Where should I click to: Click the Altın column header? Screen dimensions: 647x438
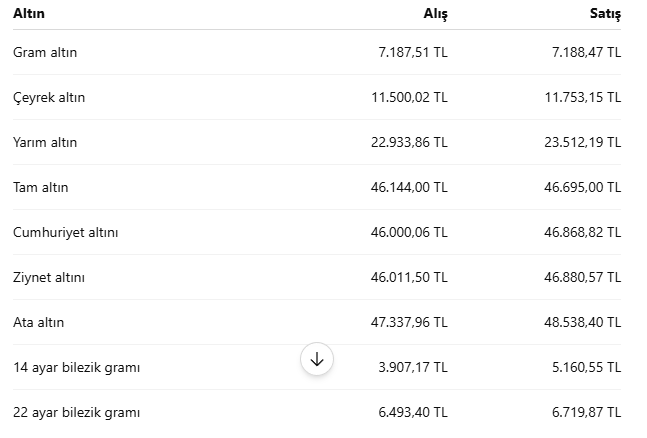tap(29, 13)
